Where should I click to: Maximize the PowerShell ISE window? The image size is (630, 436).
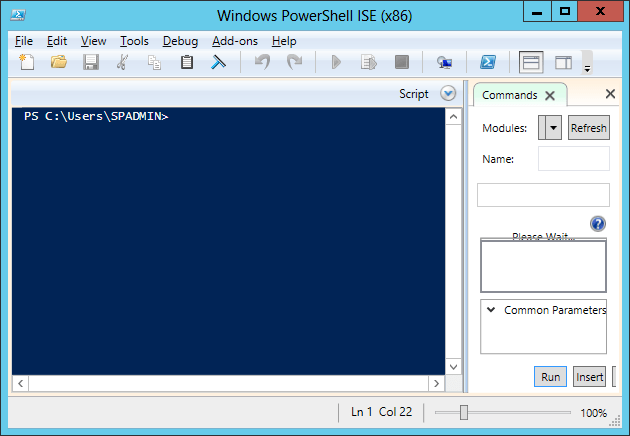click(x=565, y=12)
